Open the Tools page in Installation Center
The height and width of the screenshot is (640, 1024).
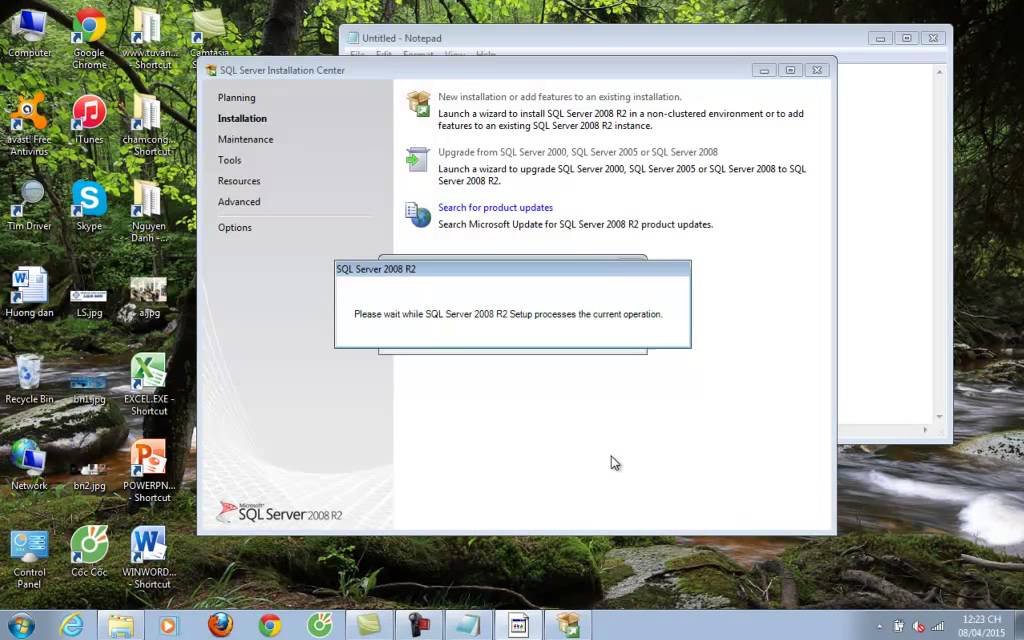click(x=229, y=160)
